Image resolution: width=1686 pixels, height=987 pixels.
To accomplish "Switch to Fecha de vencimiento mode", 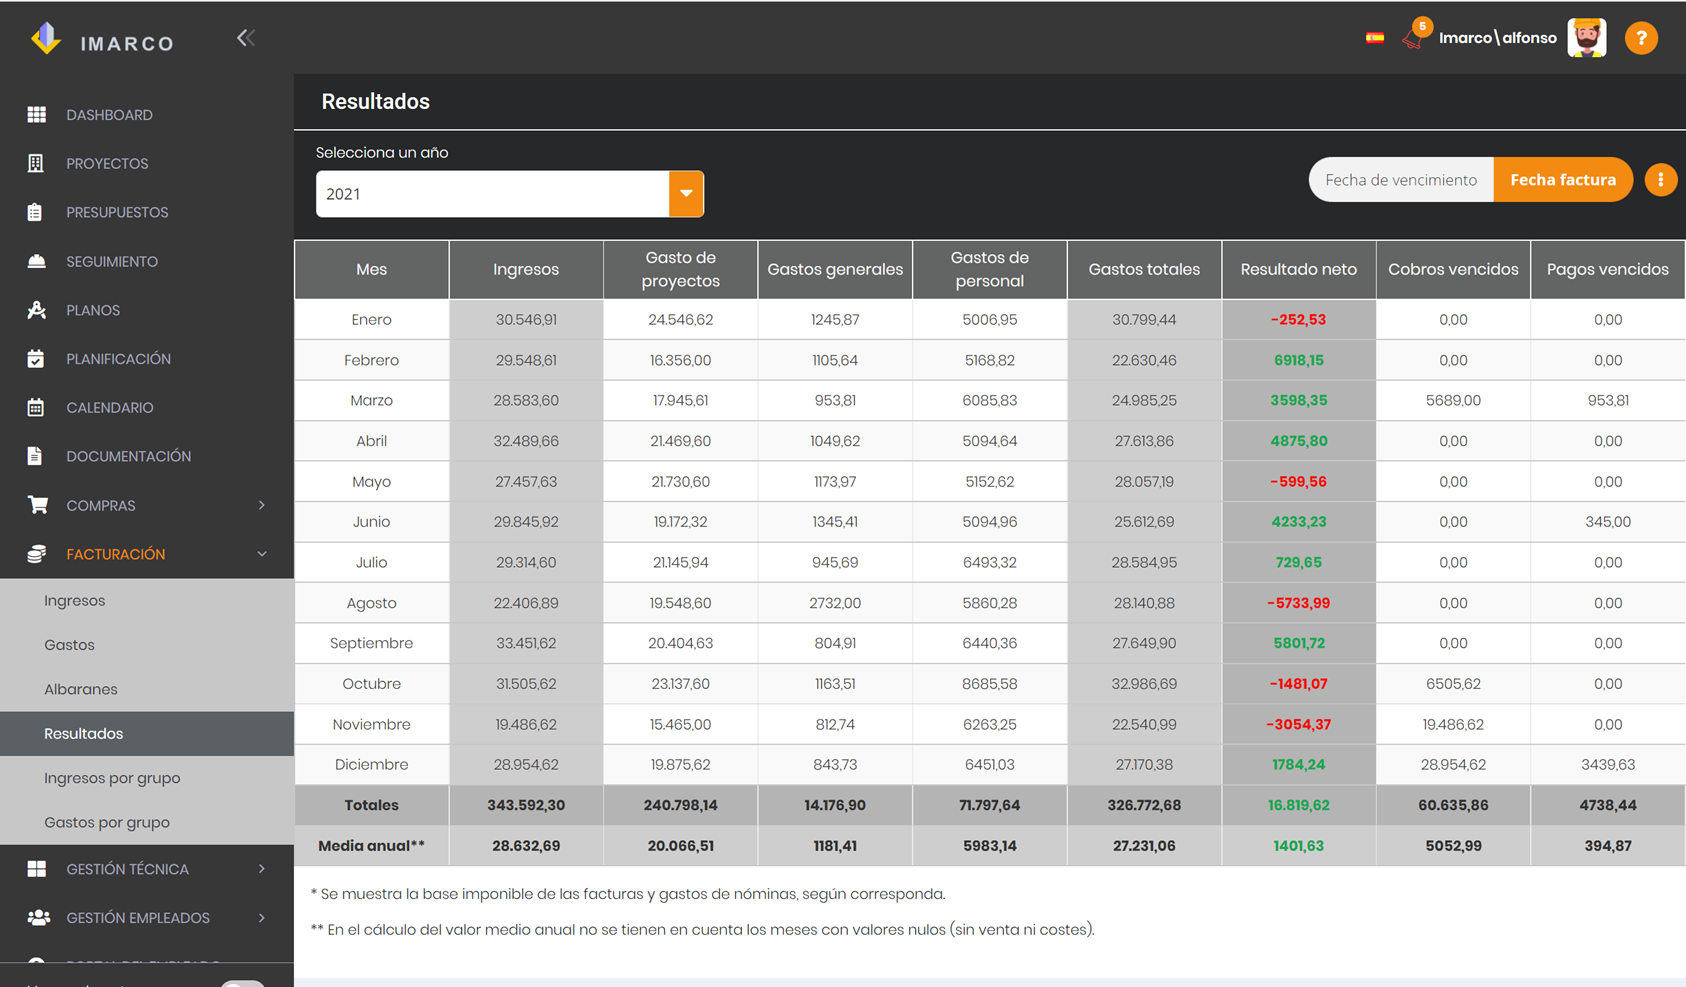I will (1401, 180).
